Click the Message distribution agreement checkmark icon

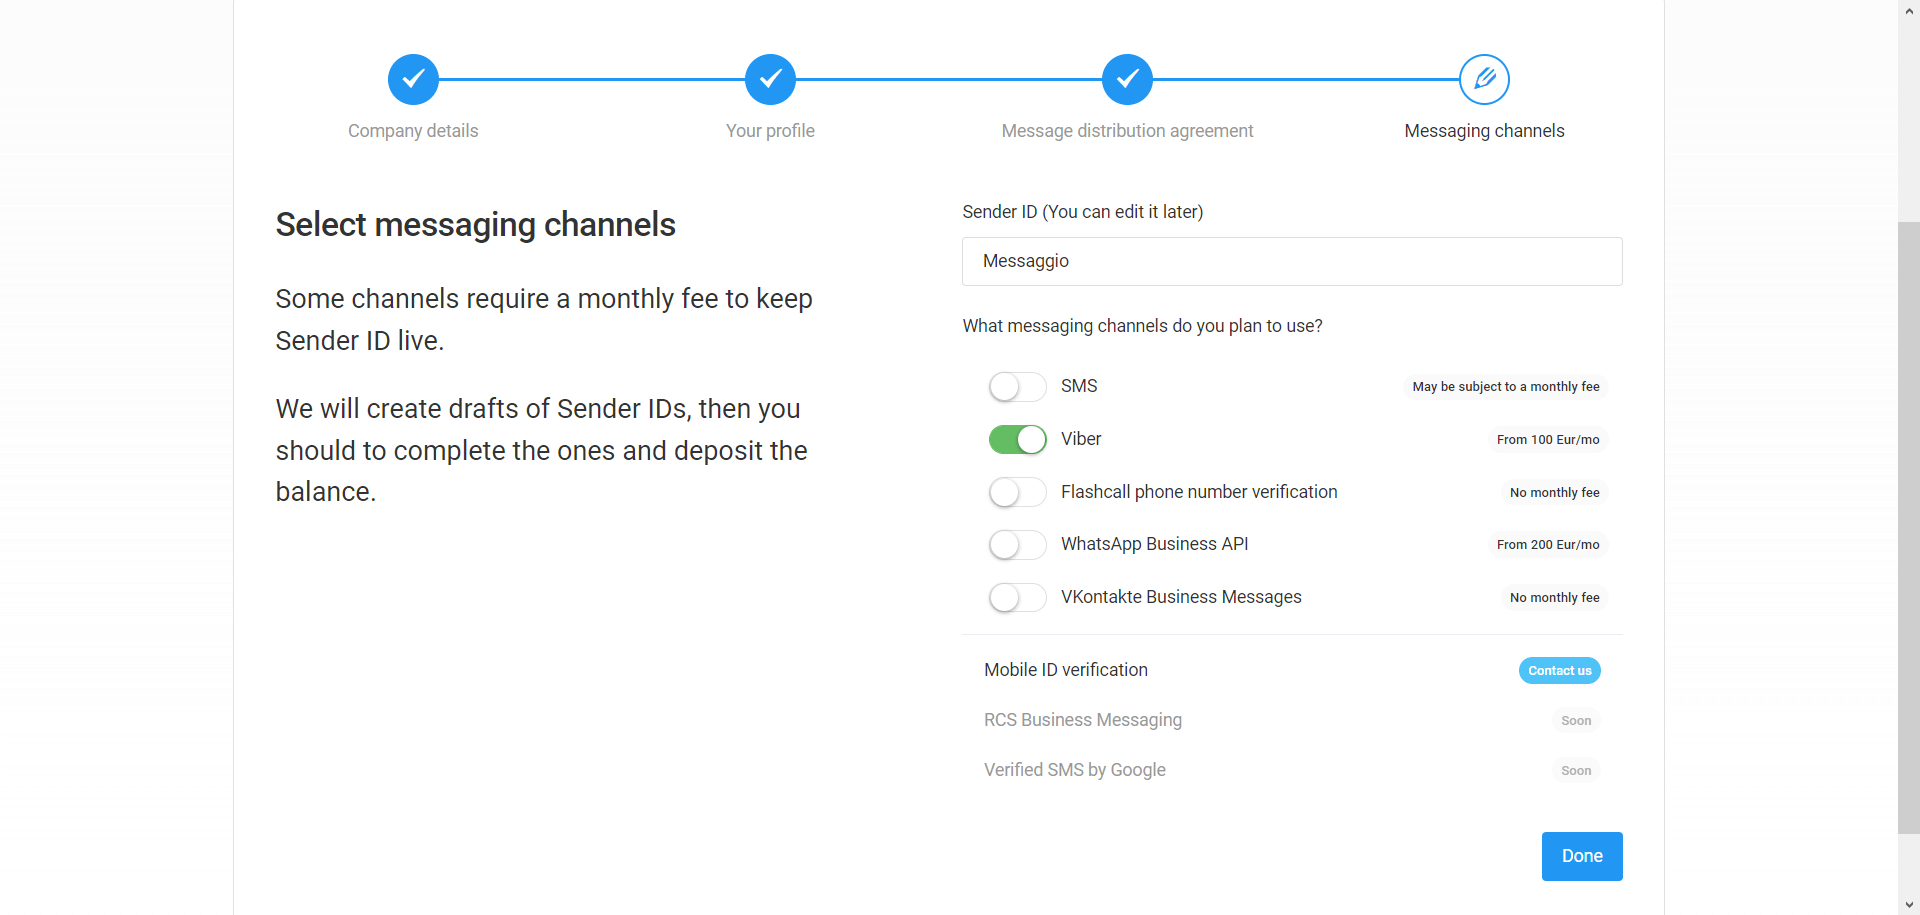[x=1127, y=79]
